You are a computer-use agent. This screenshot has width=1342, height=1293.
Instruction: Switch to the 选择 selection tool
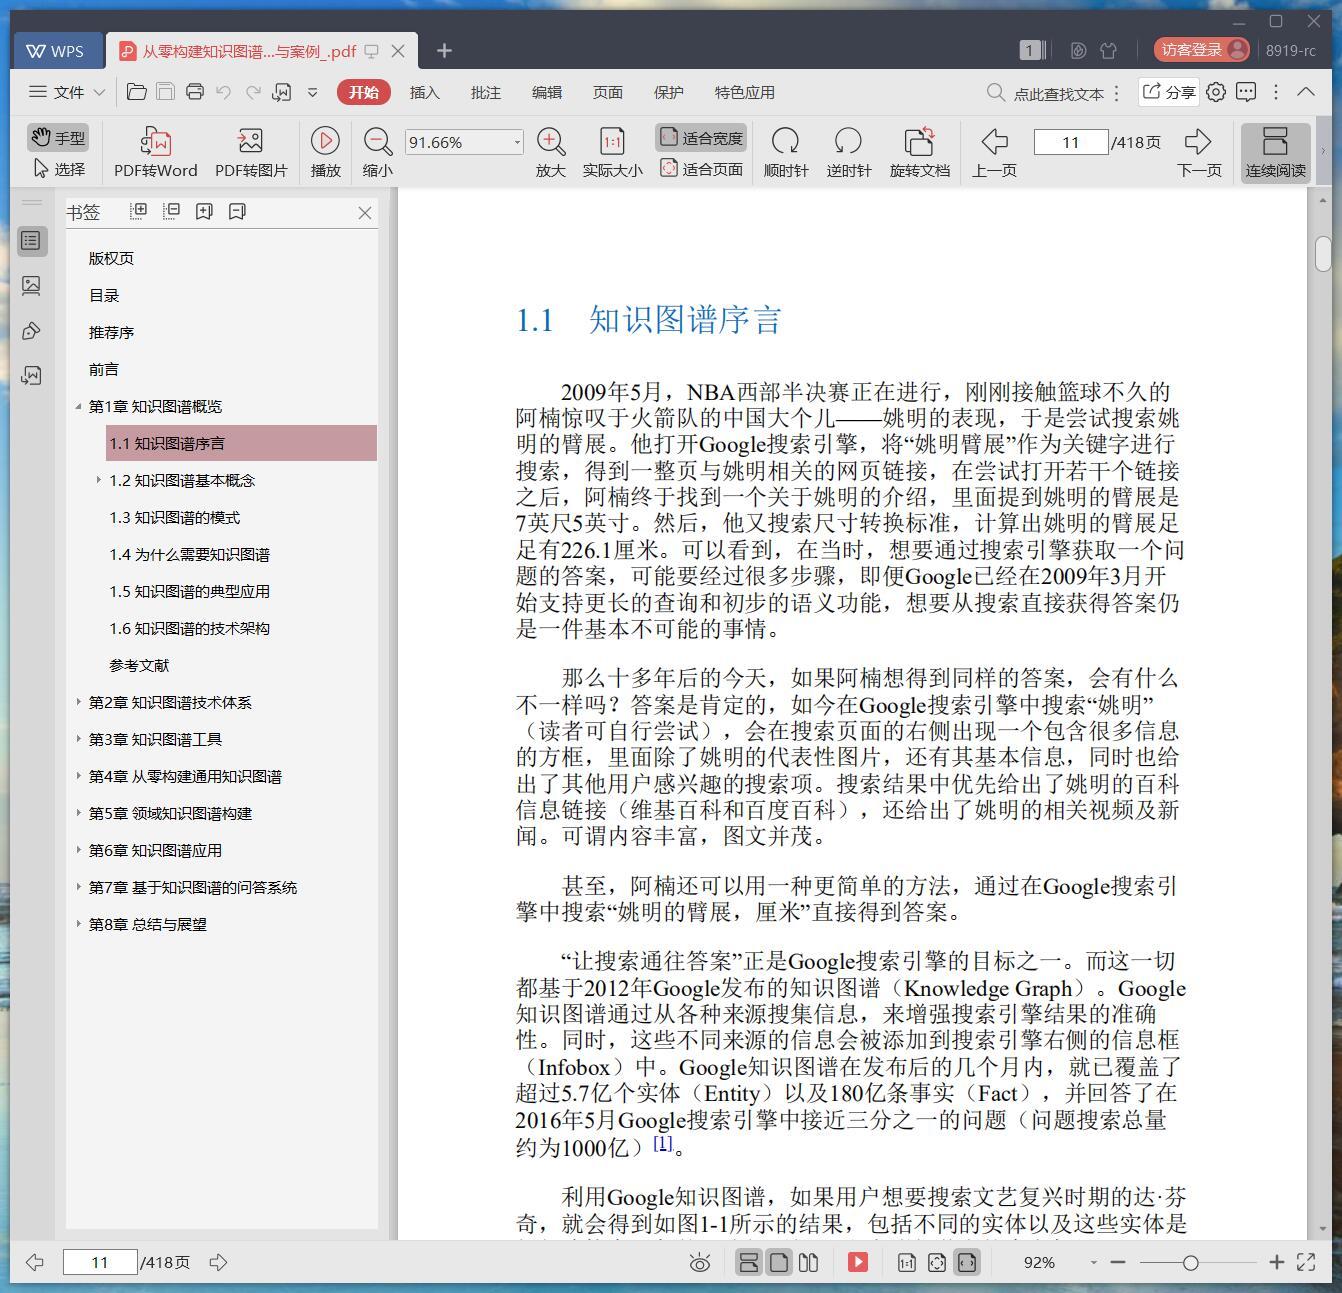[x=59, y=169]
